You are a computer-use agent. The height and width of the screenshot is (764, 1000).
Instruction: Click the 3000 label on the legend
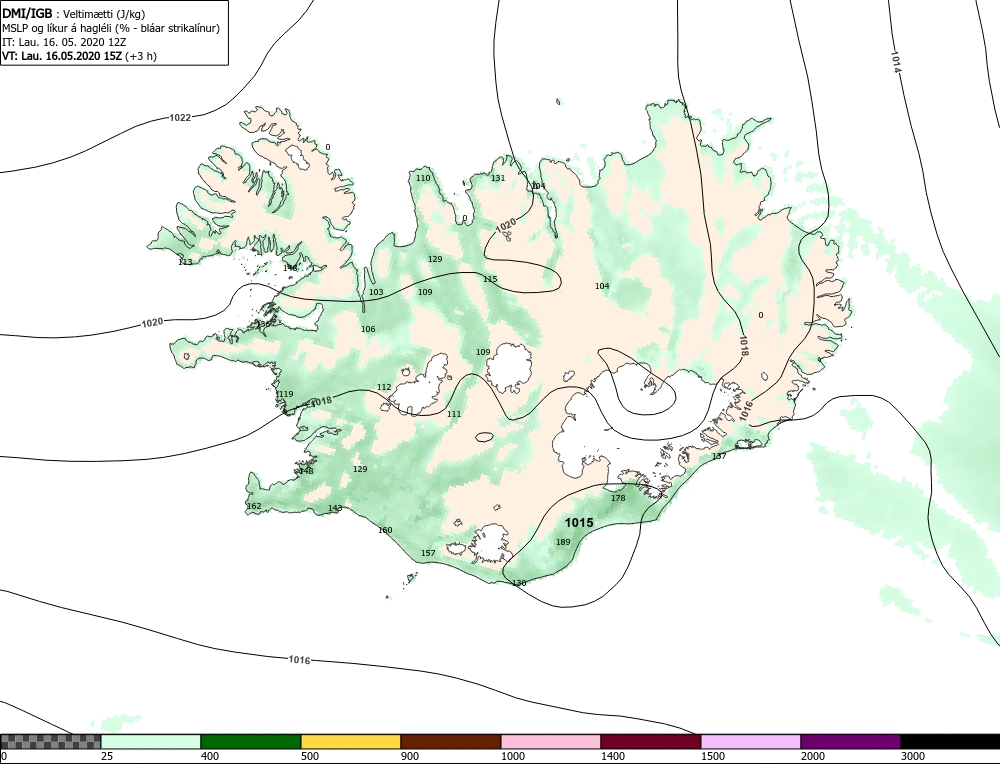914,756
